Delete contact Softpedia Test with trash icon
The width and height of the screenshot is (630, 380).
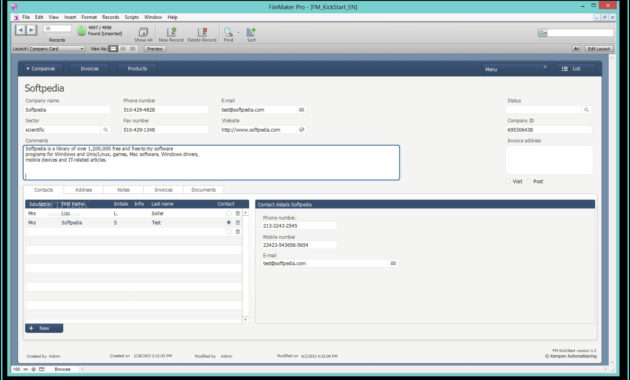pos(237,223)
